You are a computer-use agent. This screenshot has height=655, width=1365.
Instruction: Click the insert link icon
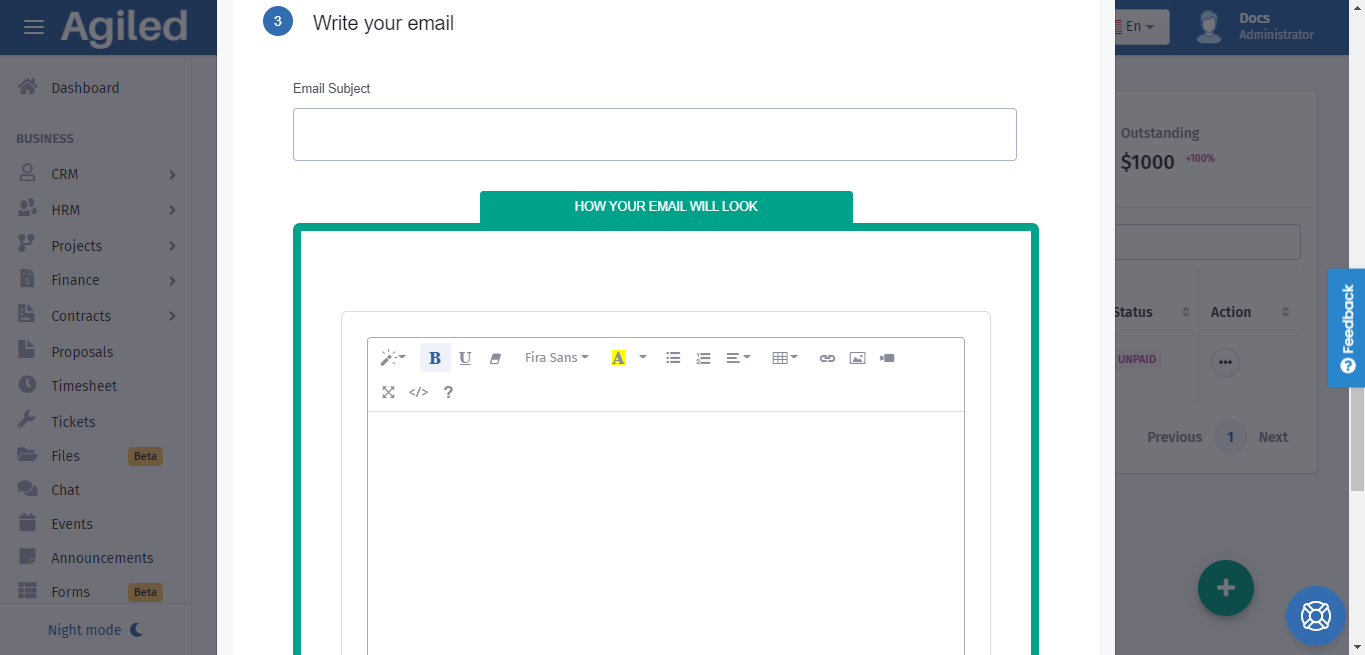827,358
